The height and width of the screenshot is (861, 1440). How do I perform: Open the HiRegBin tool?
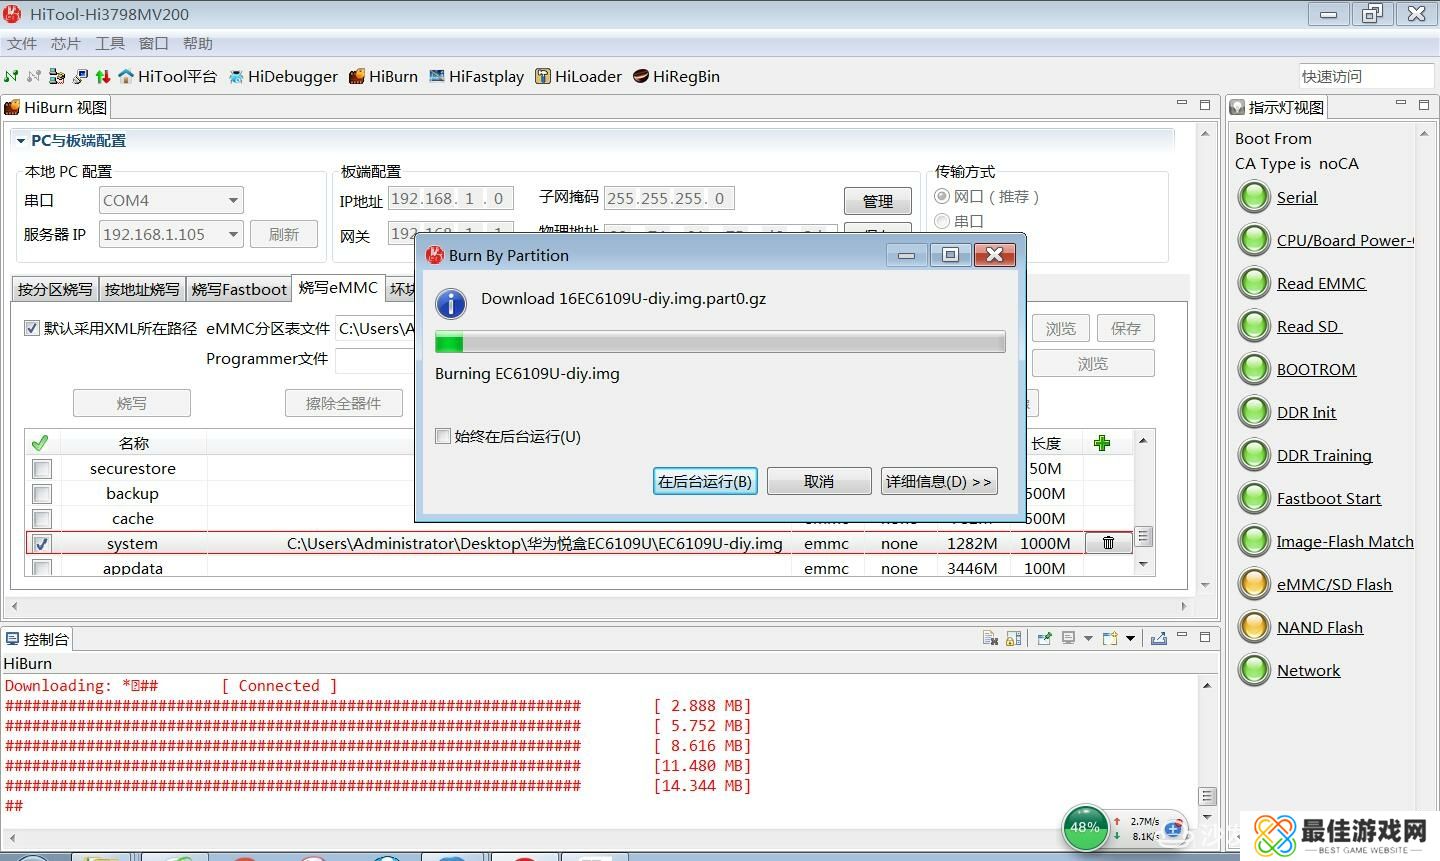coord(676,77)
